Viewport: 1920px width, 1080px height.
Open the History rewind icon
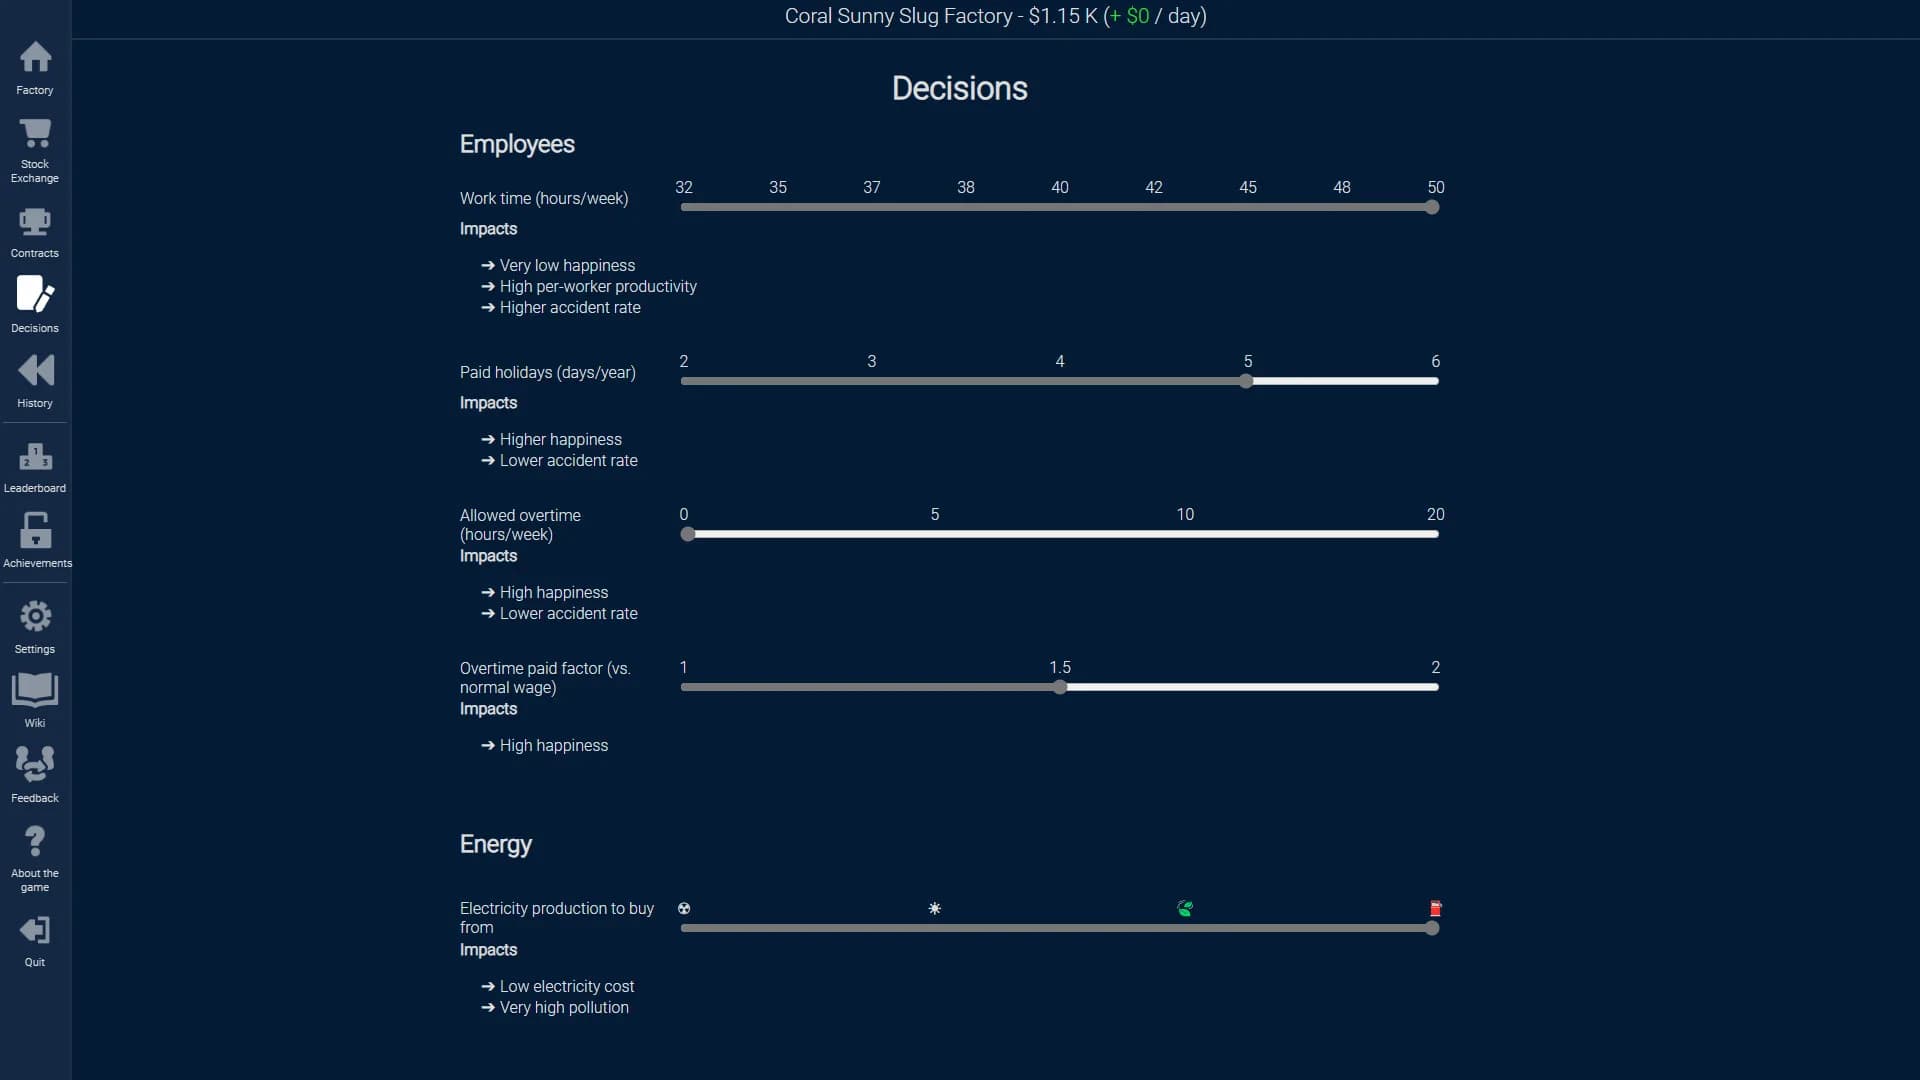pos(35,371)
